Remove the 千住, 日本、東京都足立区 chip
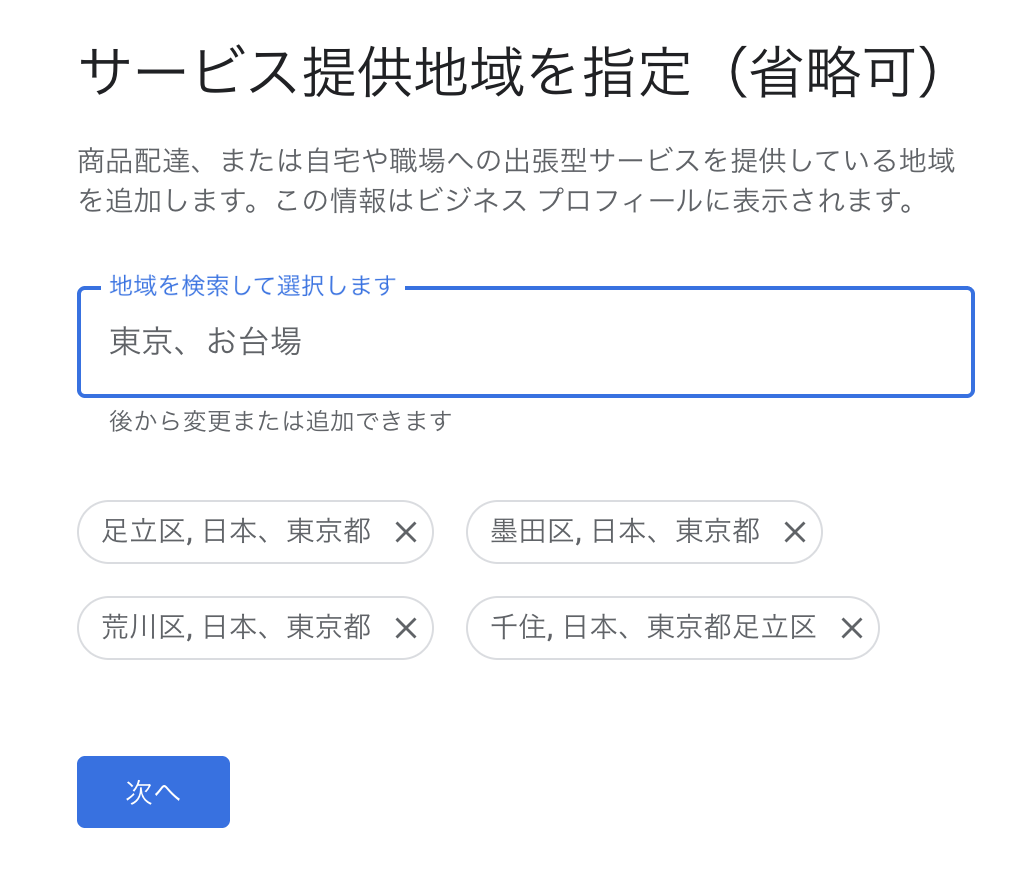Image resolution: width=1024 pixels, height=872 pixels. click(x=852, y=628)
